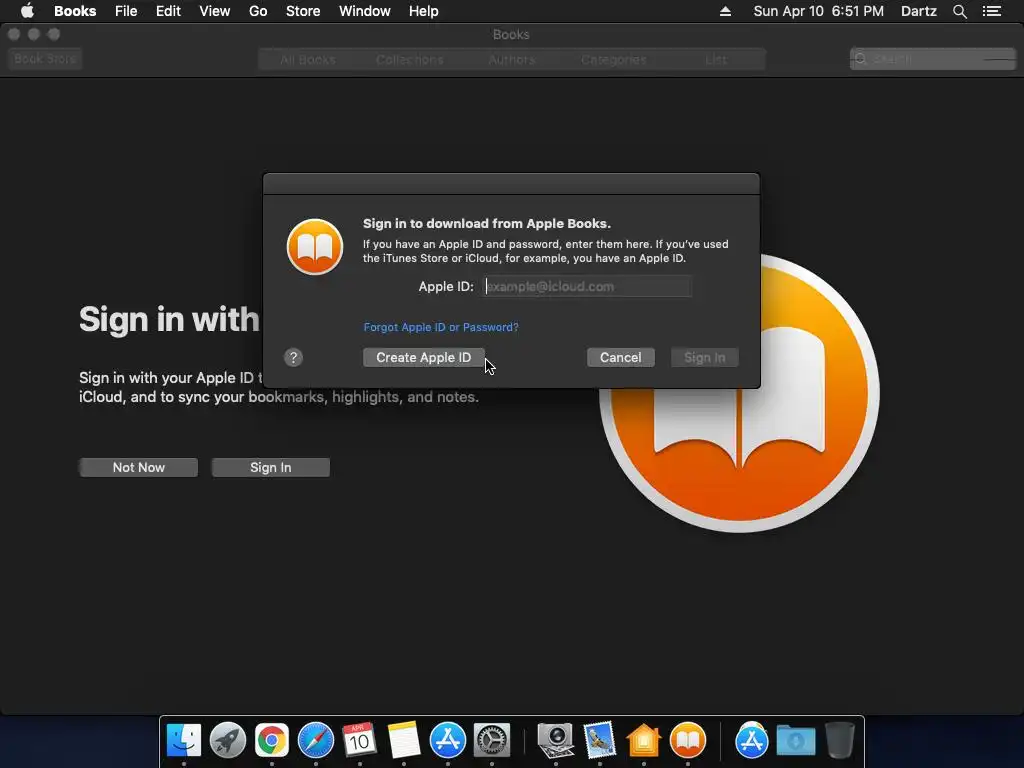Follow Forgot Apple ID or Password link
Image resolution: width=1024 pixels, height=768 pixels.
click(441, 327)
